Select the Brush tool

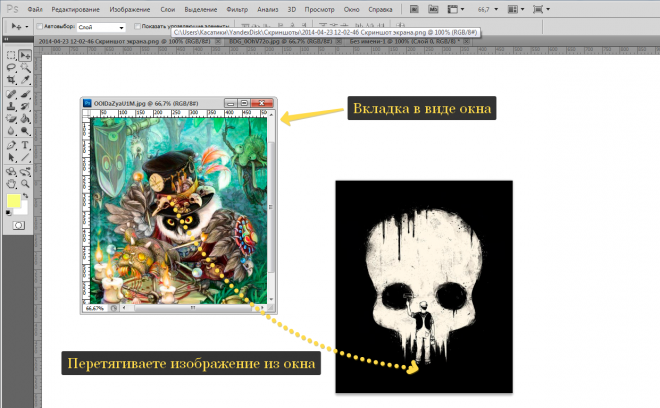pos(25,94)
